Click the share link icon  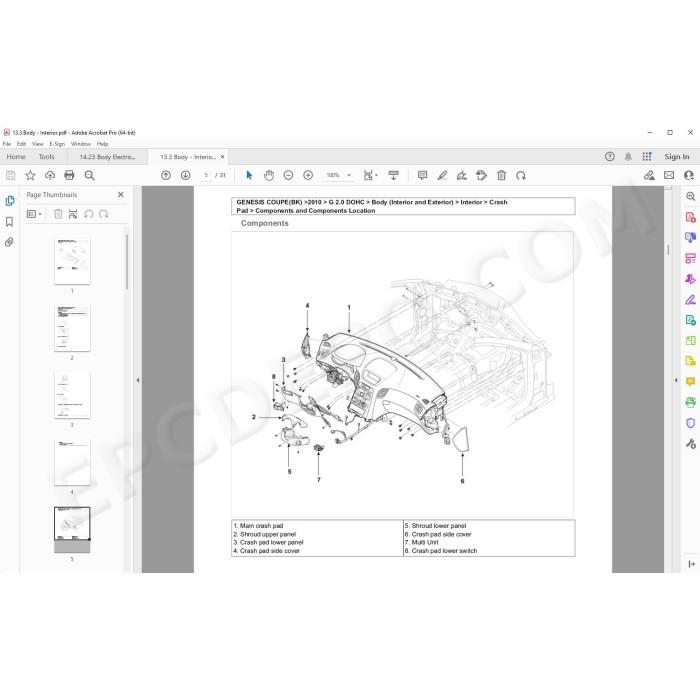(649, 175)
